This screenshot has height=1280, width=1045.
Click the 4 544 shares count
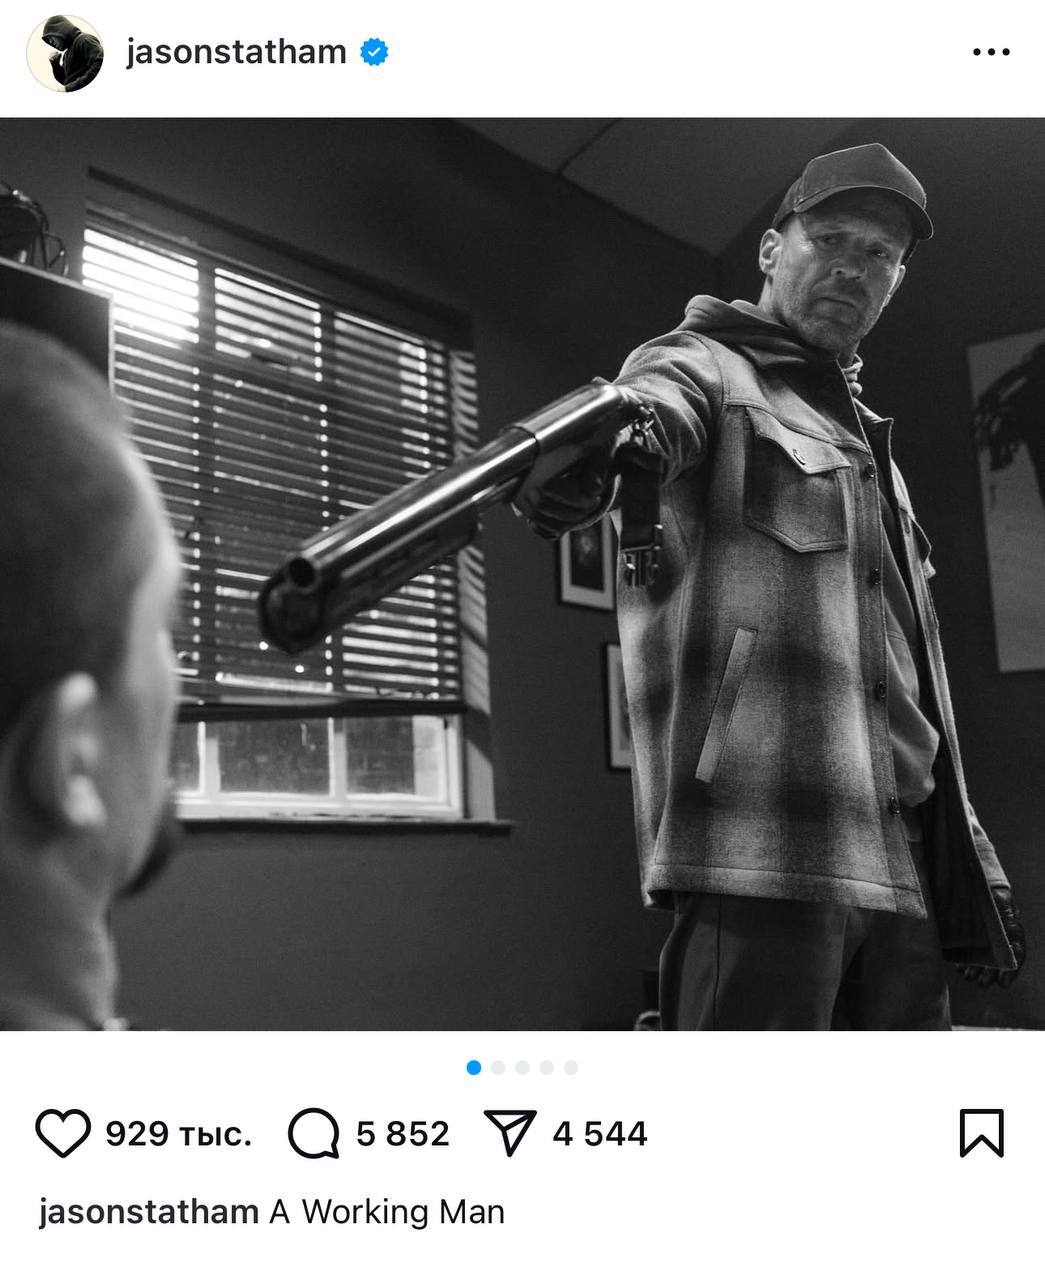pyautogui.click(x=600, y=1134)
